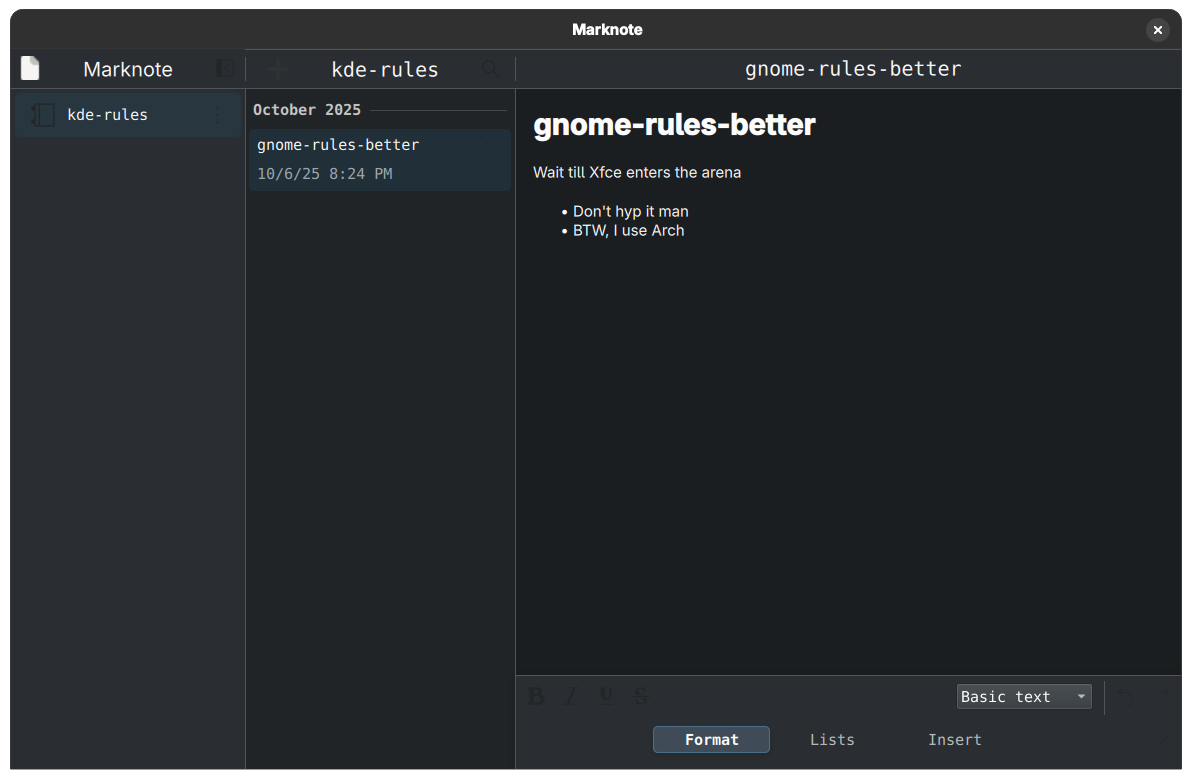Select the Format tab

pyautogui.click(x=711, y=739)
